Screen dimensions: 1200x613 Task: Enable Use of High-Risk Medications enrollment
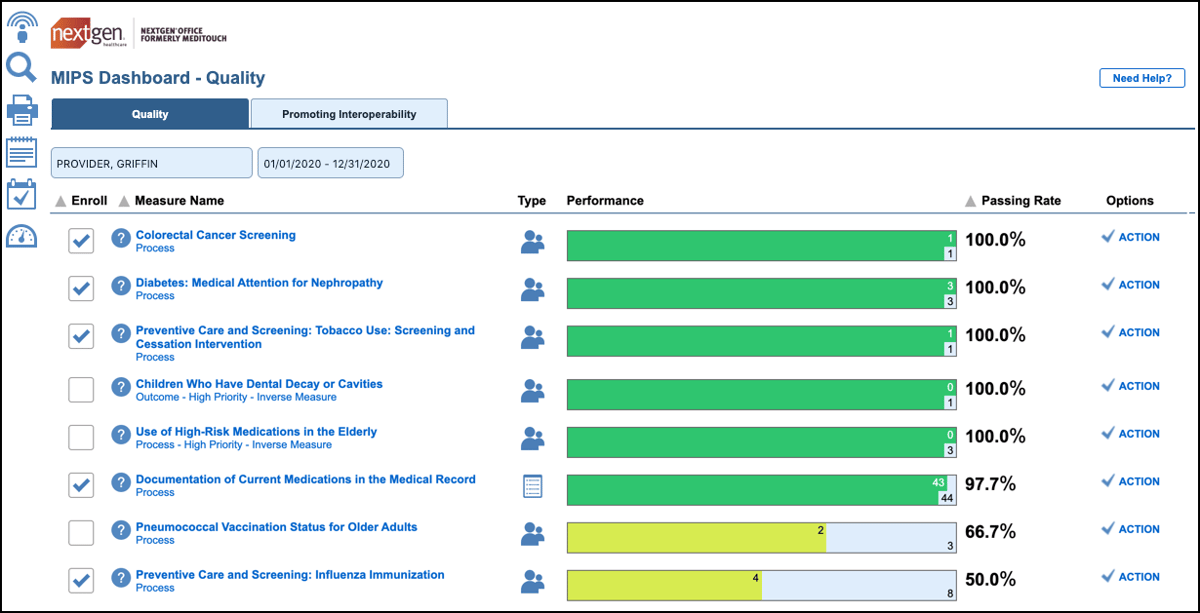81,437
